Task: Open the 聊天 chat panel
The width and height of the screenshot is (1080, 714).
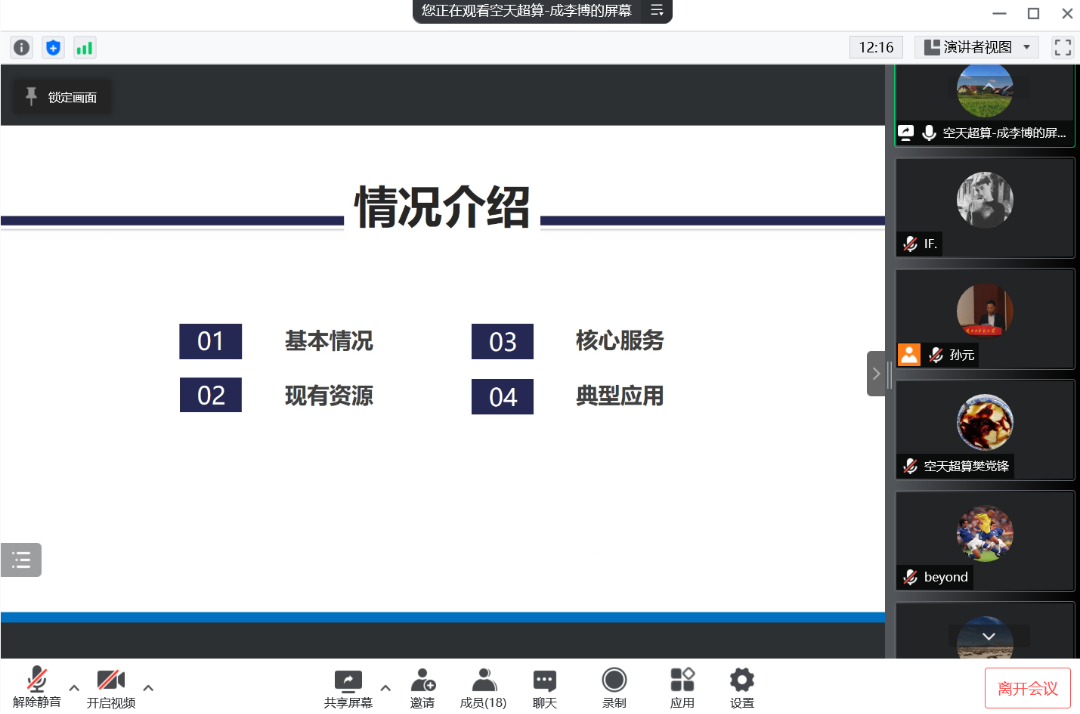Action: point(544,687)
